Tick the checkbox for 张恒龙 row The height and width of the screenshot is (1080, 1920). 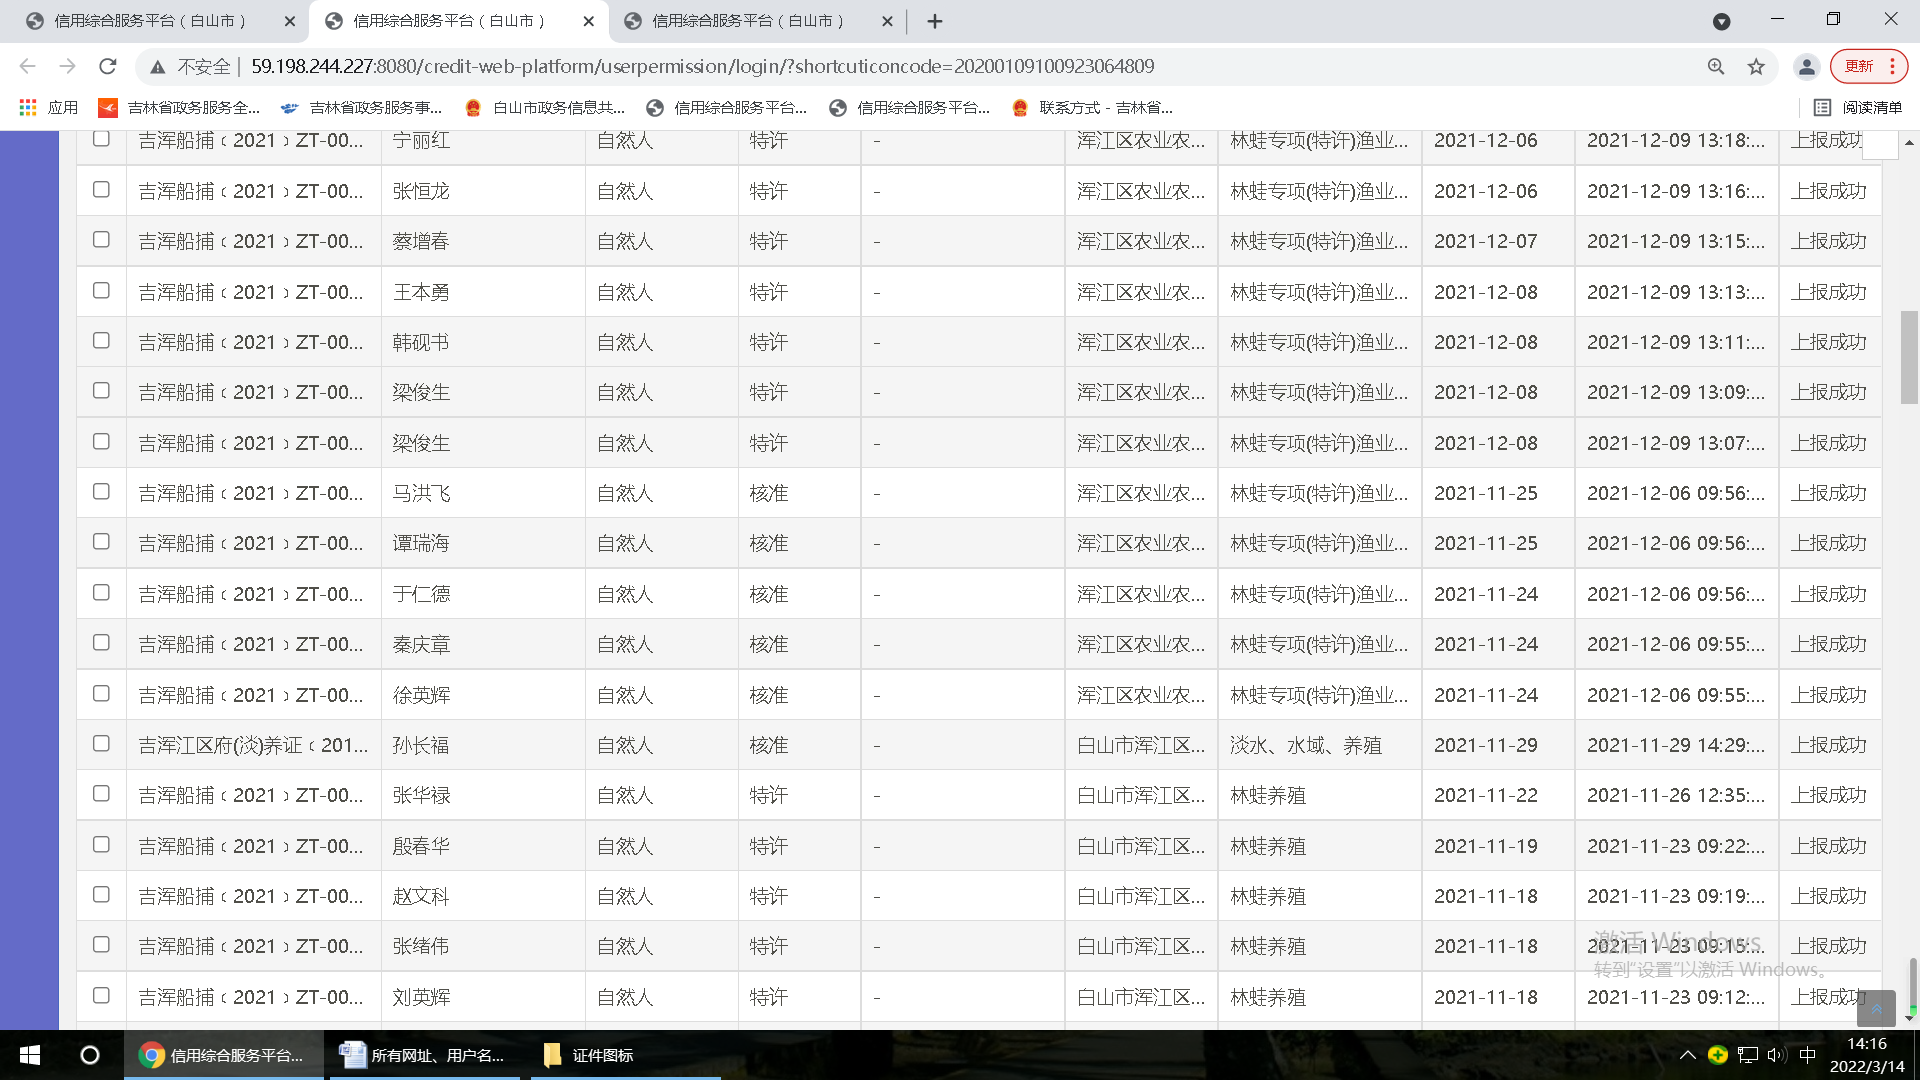click(101, 189)
